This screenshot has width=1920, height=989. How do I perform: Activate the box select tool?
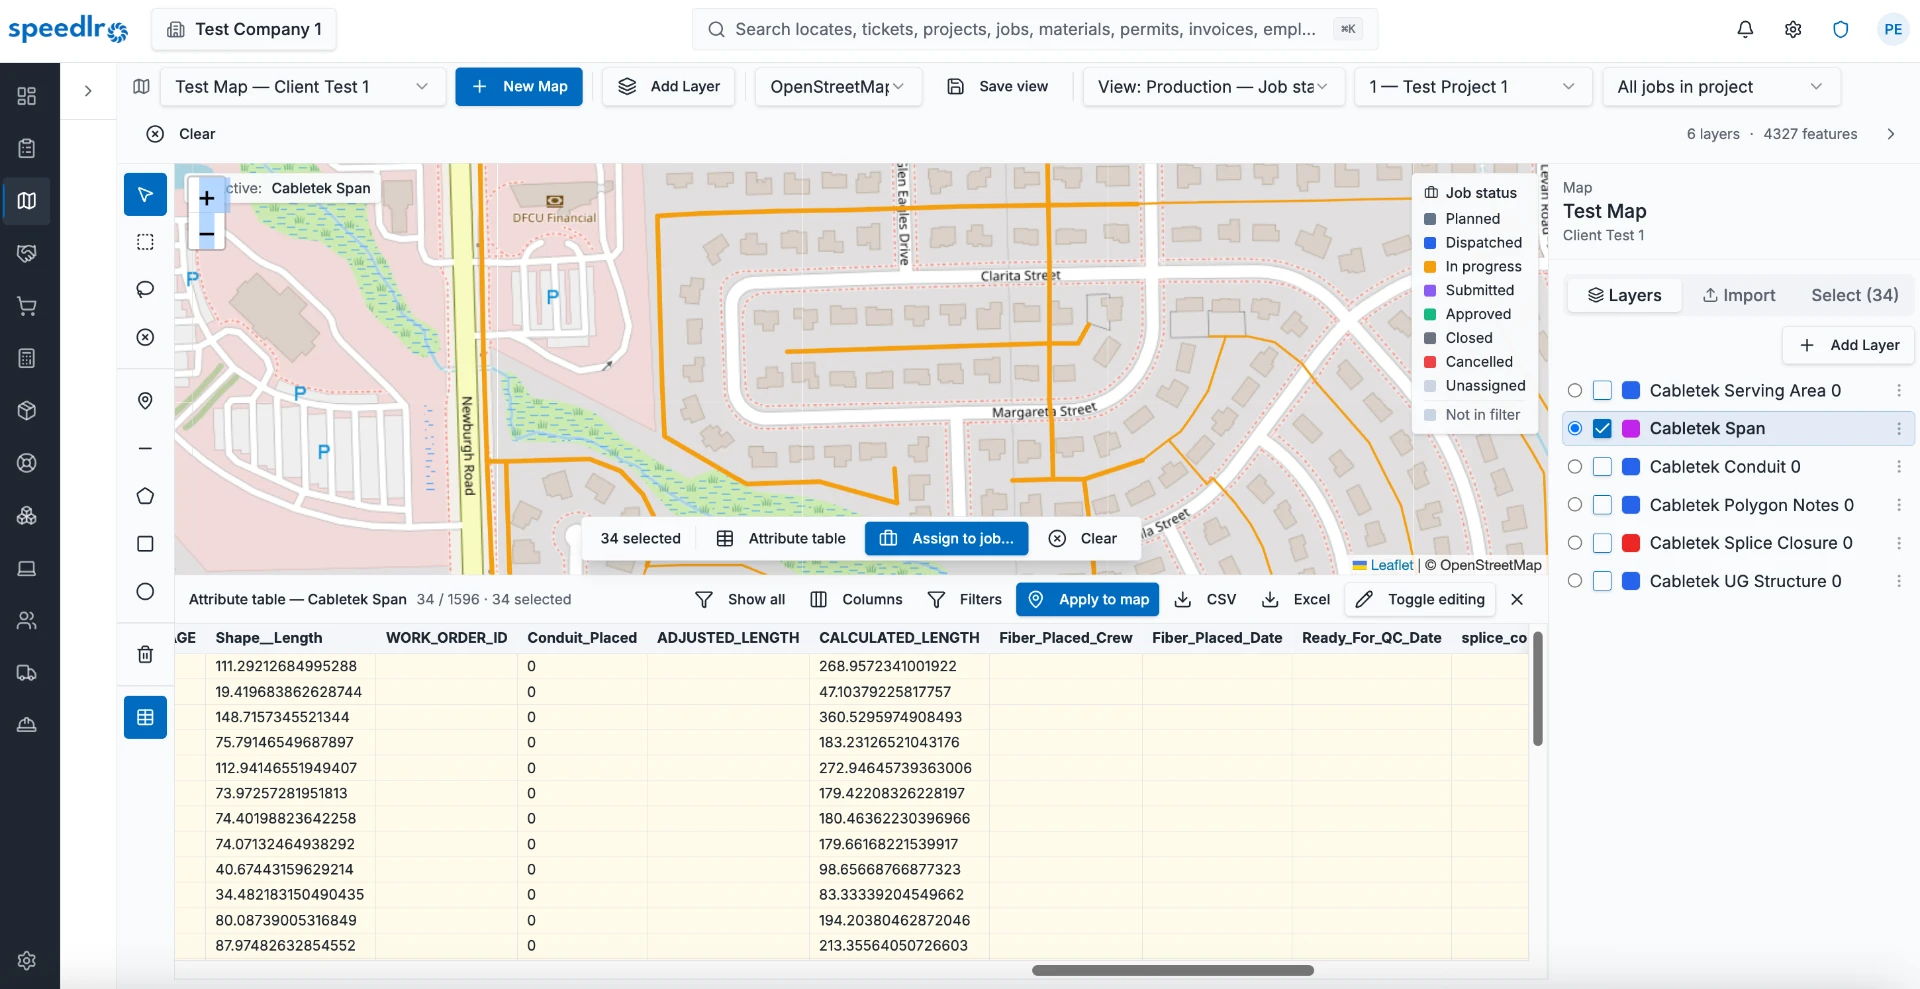coord(145,242)
